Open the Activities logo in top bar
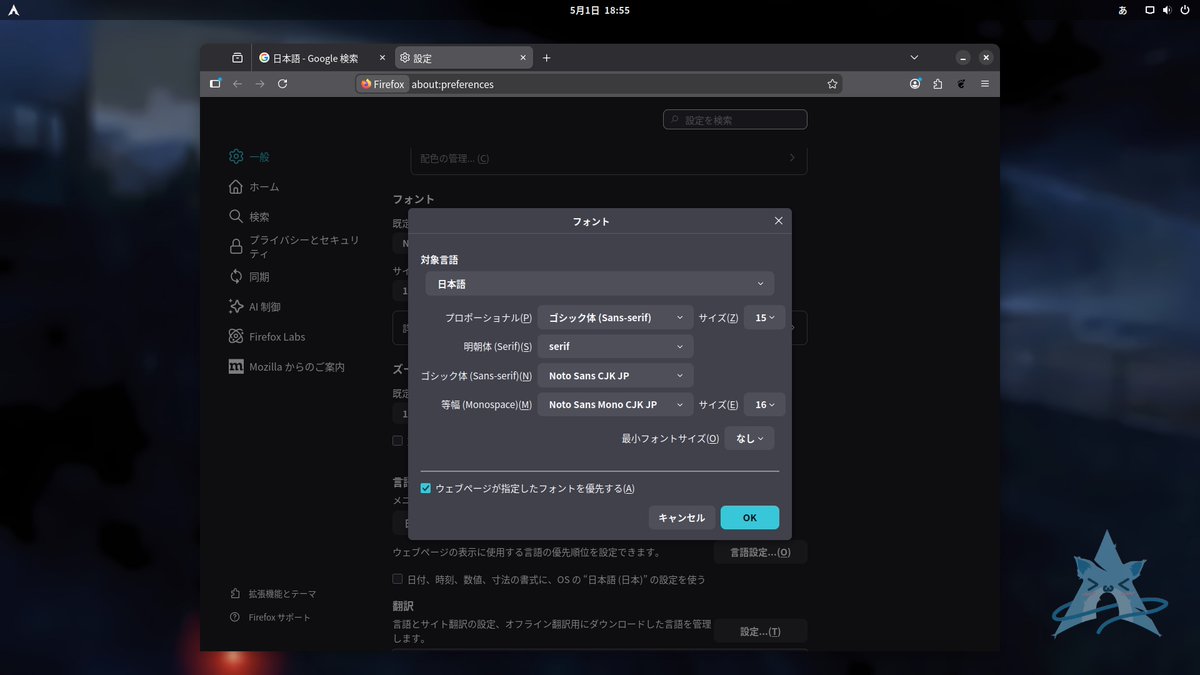The image size is (1200, 675). point(12,10)
